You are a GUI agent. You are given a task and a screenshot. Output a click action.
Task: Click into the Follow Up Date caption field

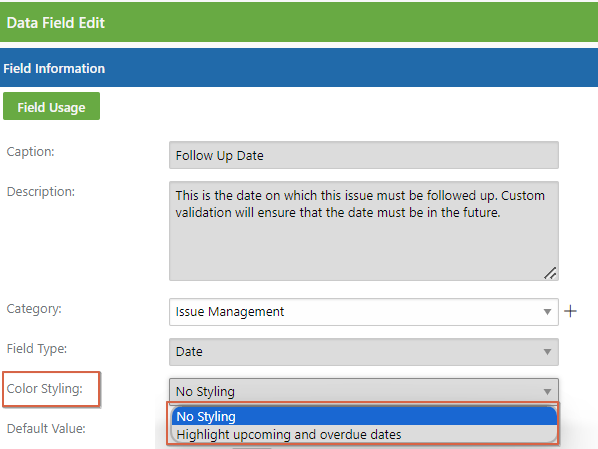click(x=364, y=155)
